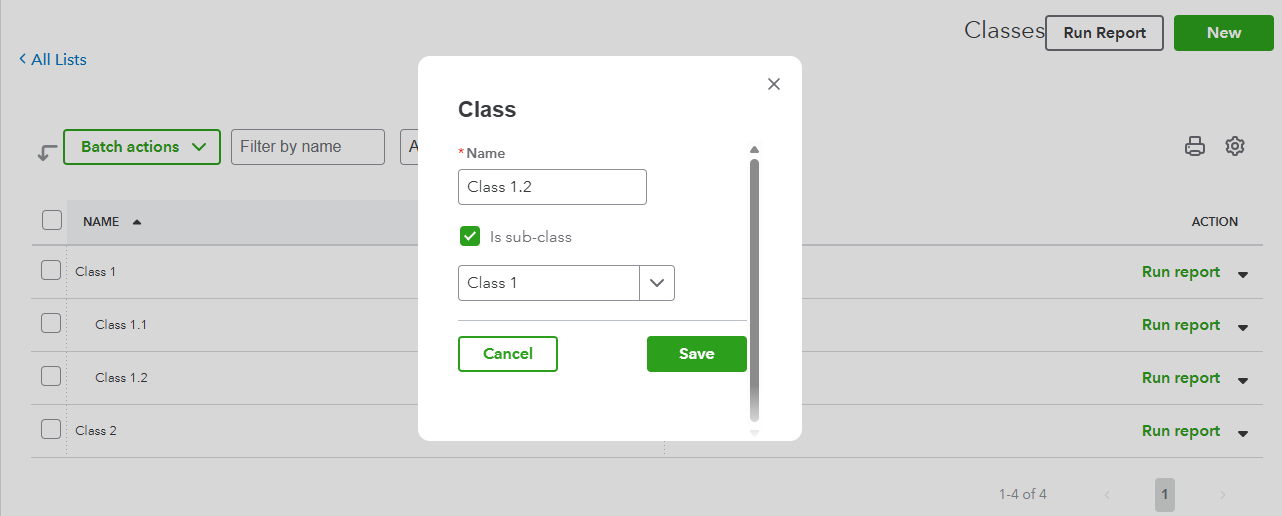Go to previous page arrow

pyautogui.click(x=1107, y=495)
